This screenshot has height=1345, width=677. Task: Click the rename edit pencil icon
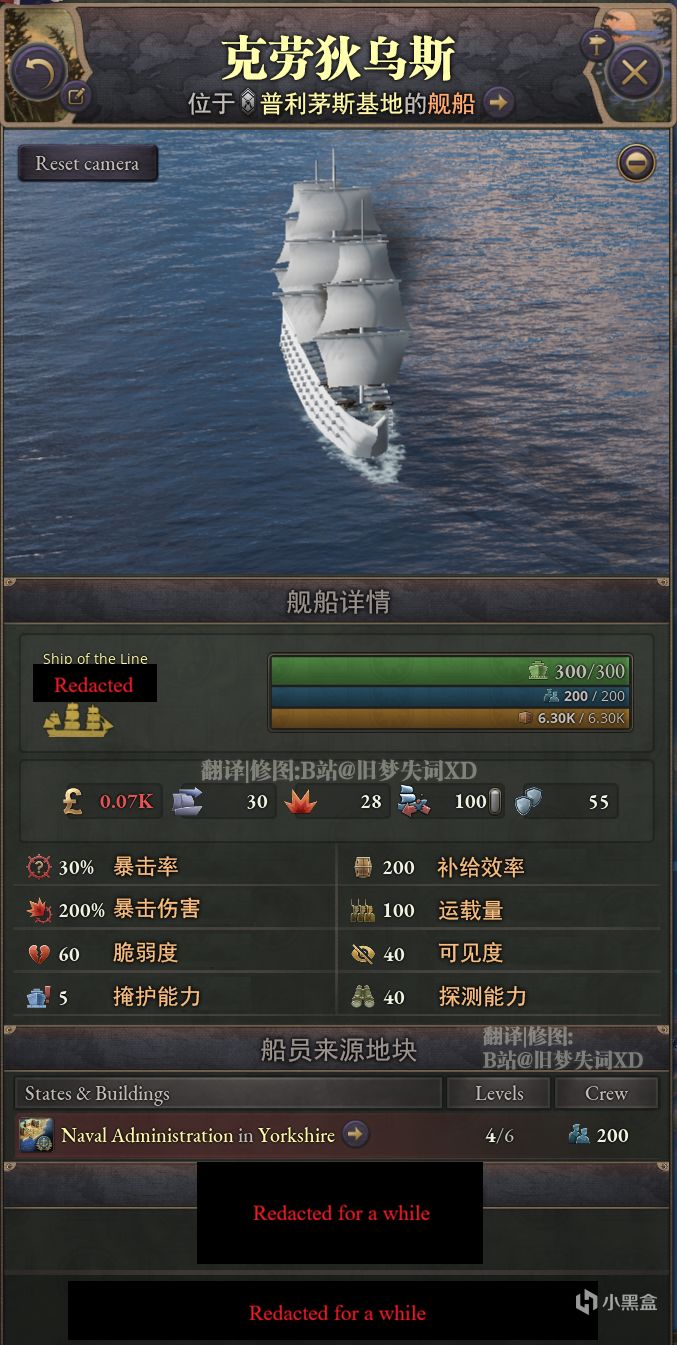click(76, 97)
